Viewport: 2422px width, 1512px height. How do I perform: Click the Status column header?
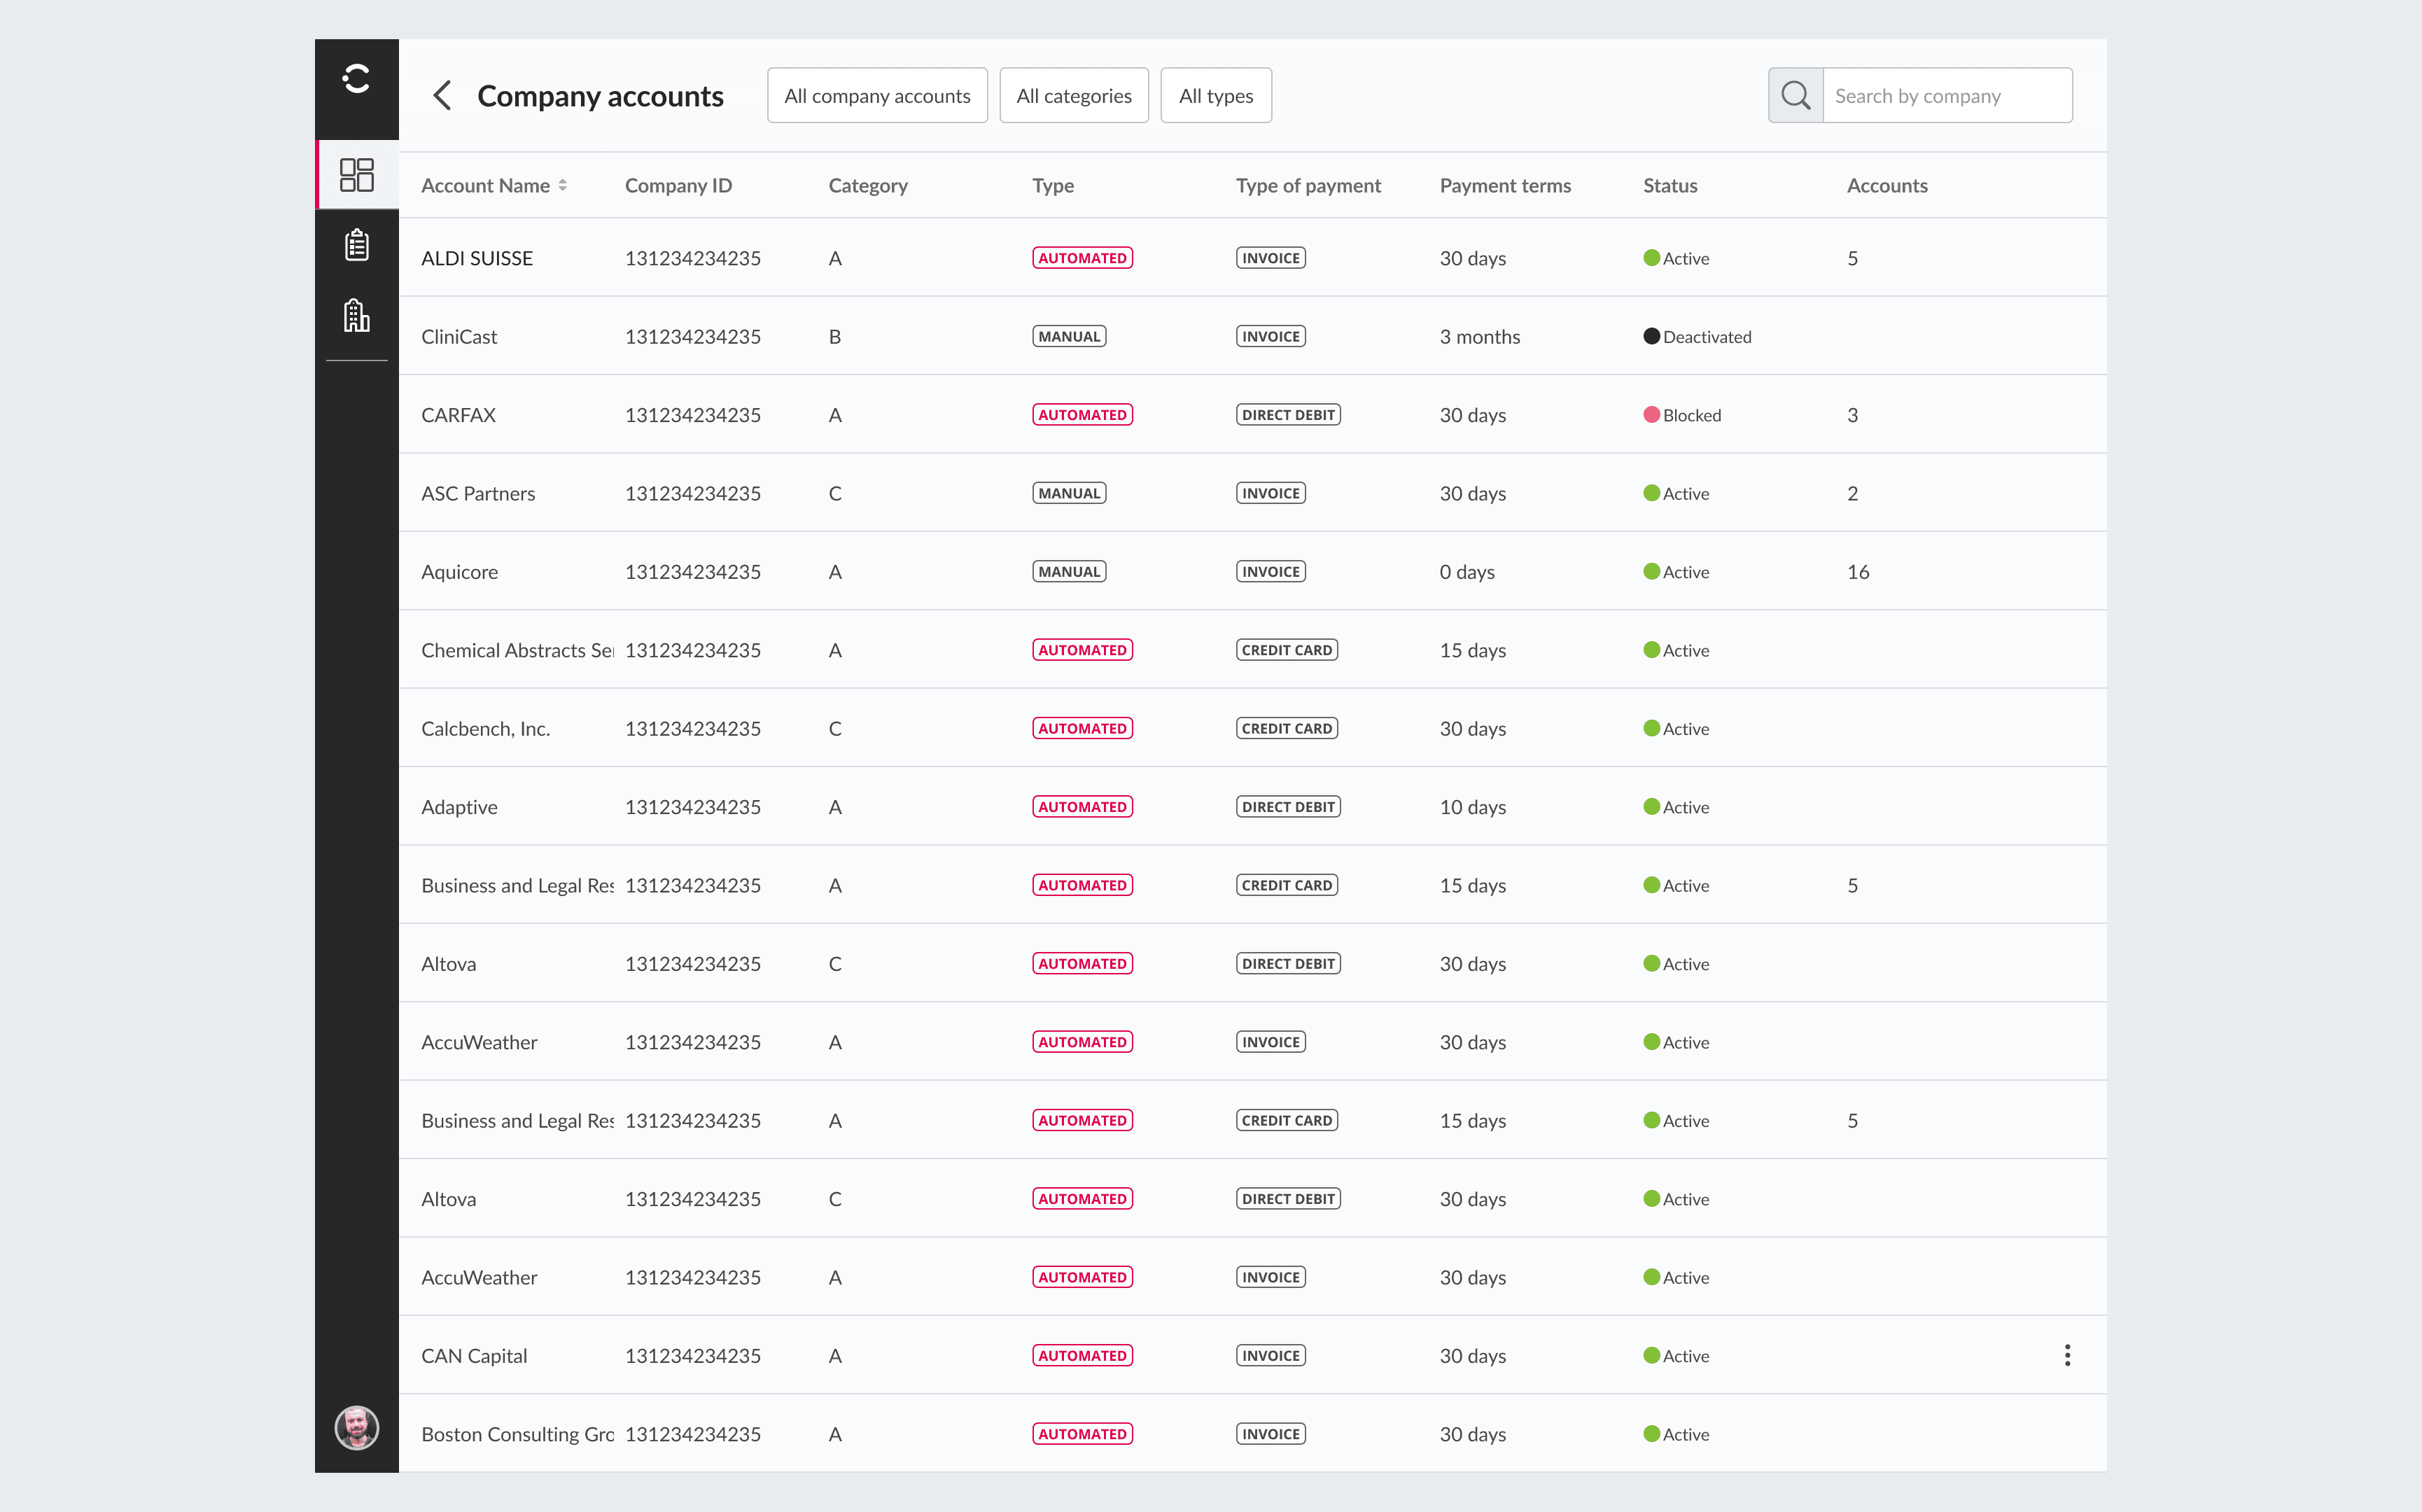[1670, 186]
